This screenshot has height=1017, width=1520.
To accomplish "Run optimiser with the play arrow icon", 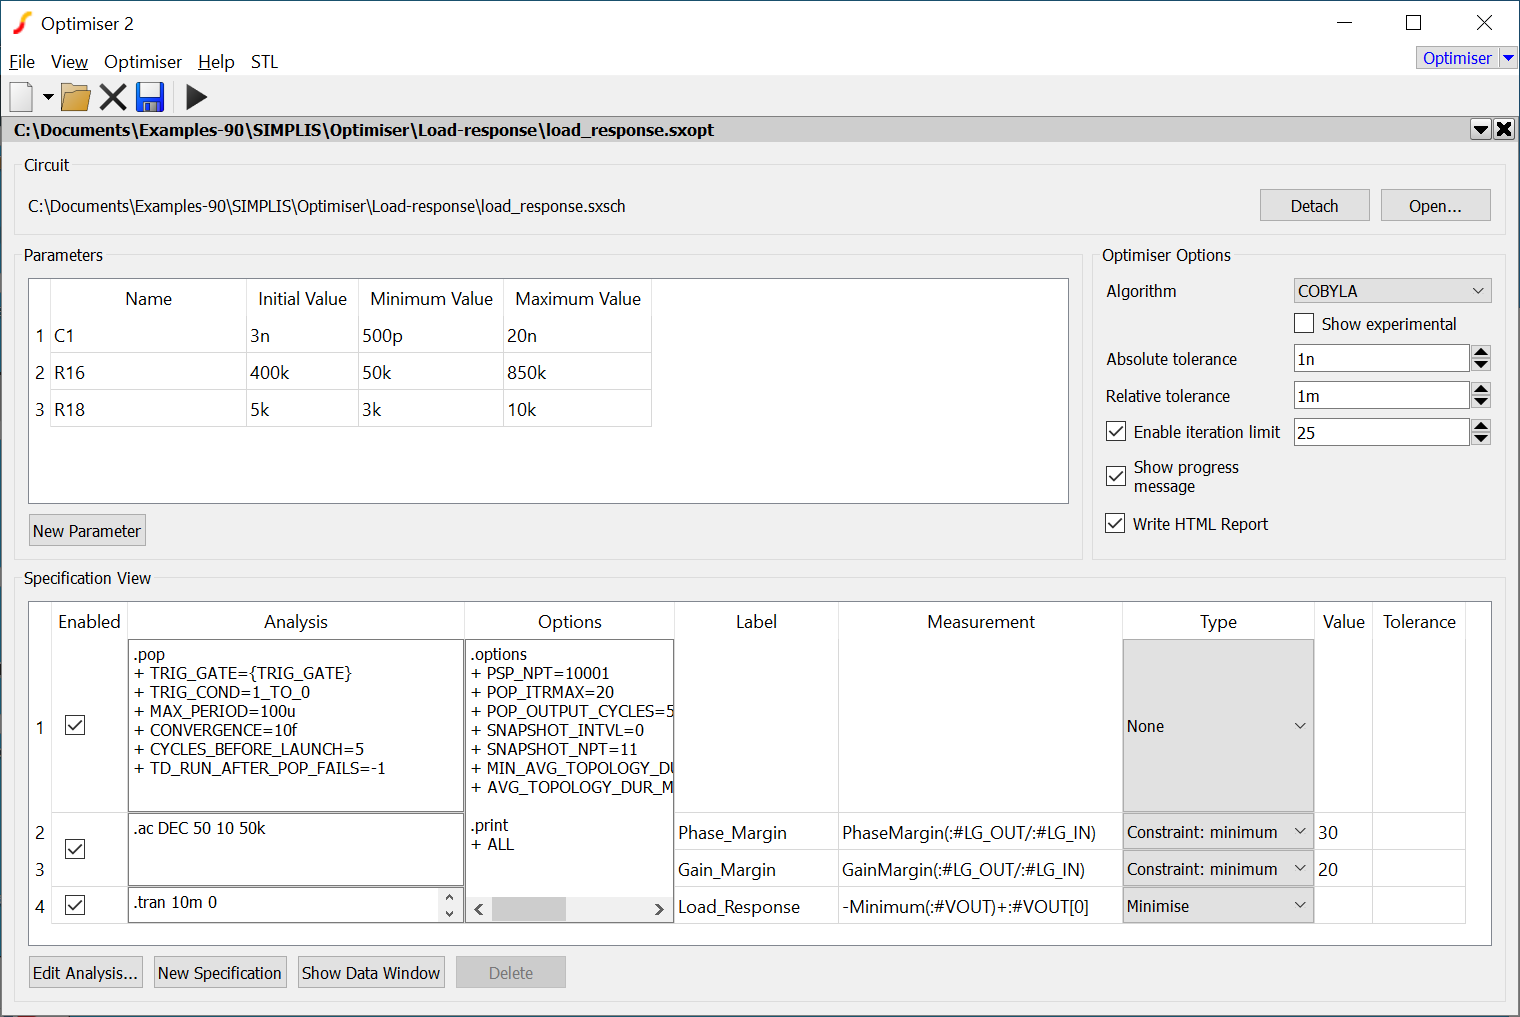I will click(196, 97).
